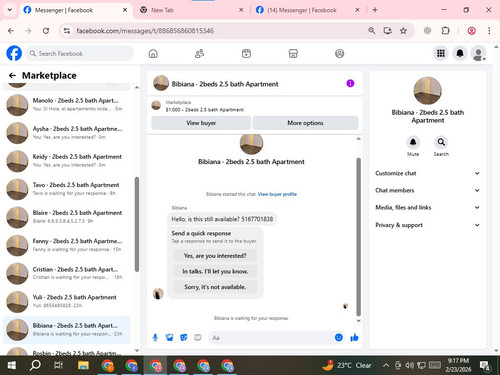Open the Reels video icon

pos(246,53)
